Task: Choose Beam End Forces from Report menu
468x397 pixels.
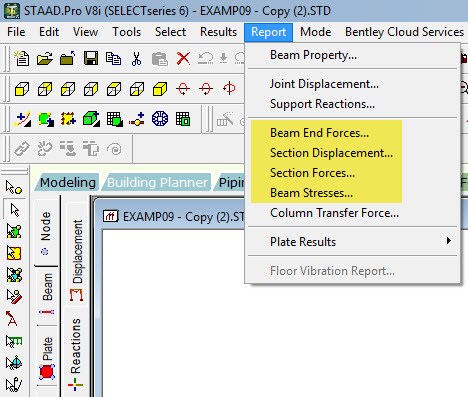Action: 319,133
